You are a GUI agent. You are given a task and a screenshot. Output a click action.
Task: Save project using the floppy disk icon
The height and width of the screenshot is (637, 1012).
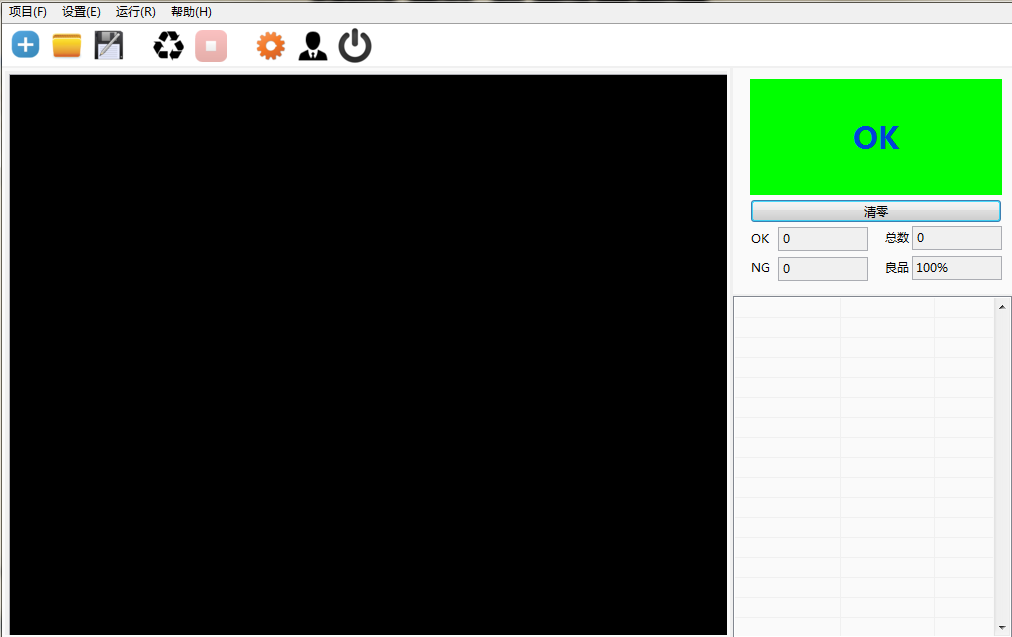click(x=108, y=45)
